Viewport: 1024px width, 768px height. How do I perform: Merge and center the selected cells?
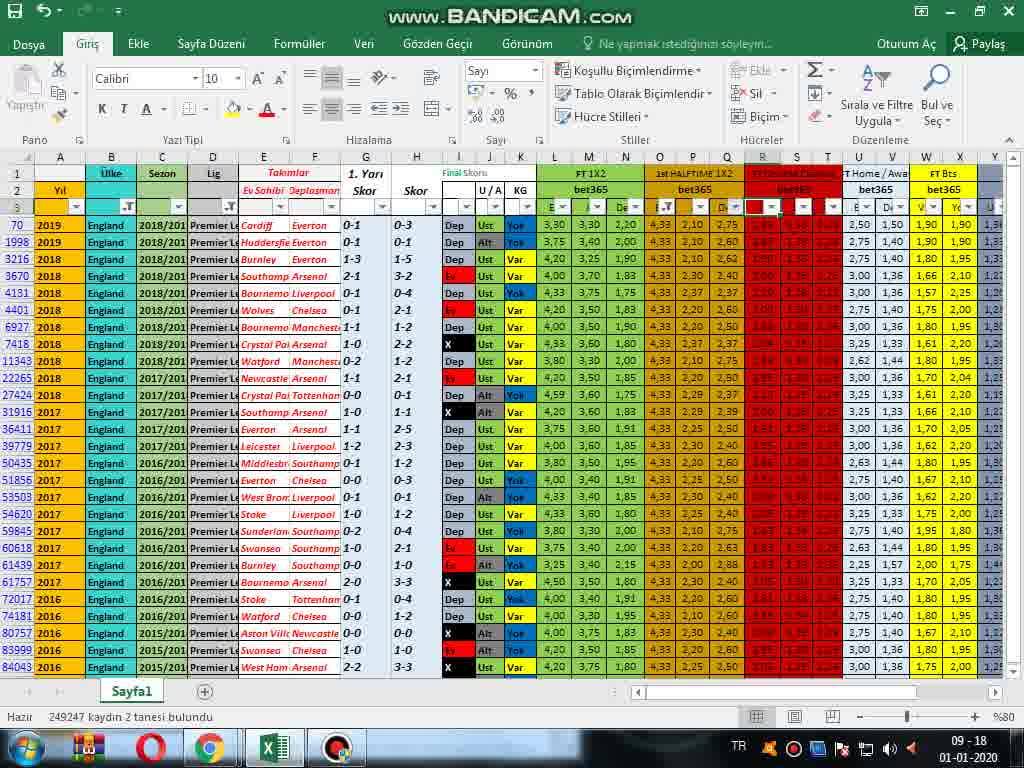click(x=431, y=108)
